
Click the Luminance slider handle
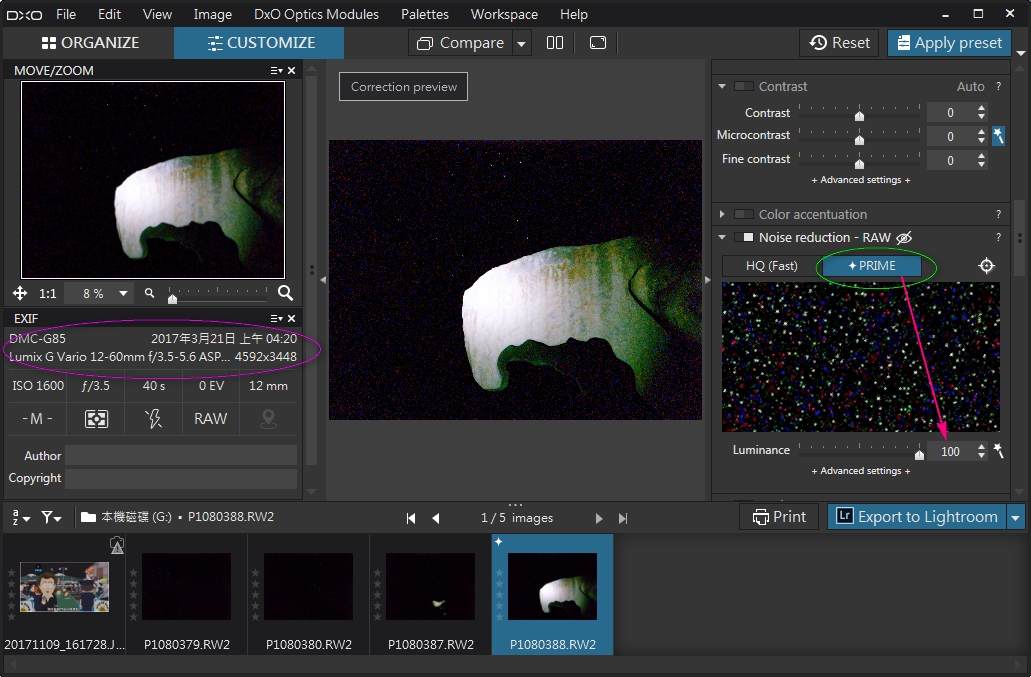click(x=919, y=454)
